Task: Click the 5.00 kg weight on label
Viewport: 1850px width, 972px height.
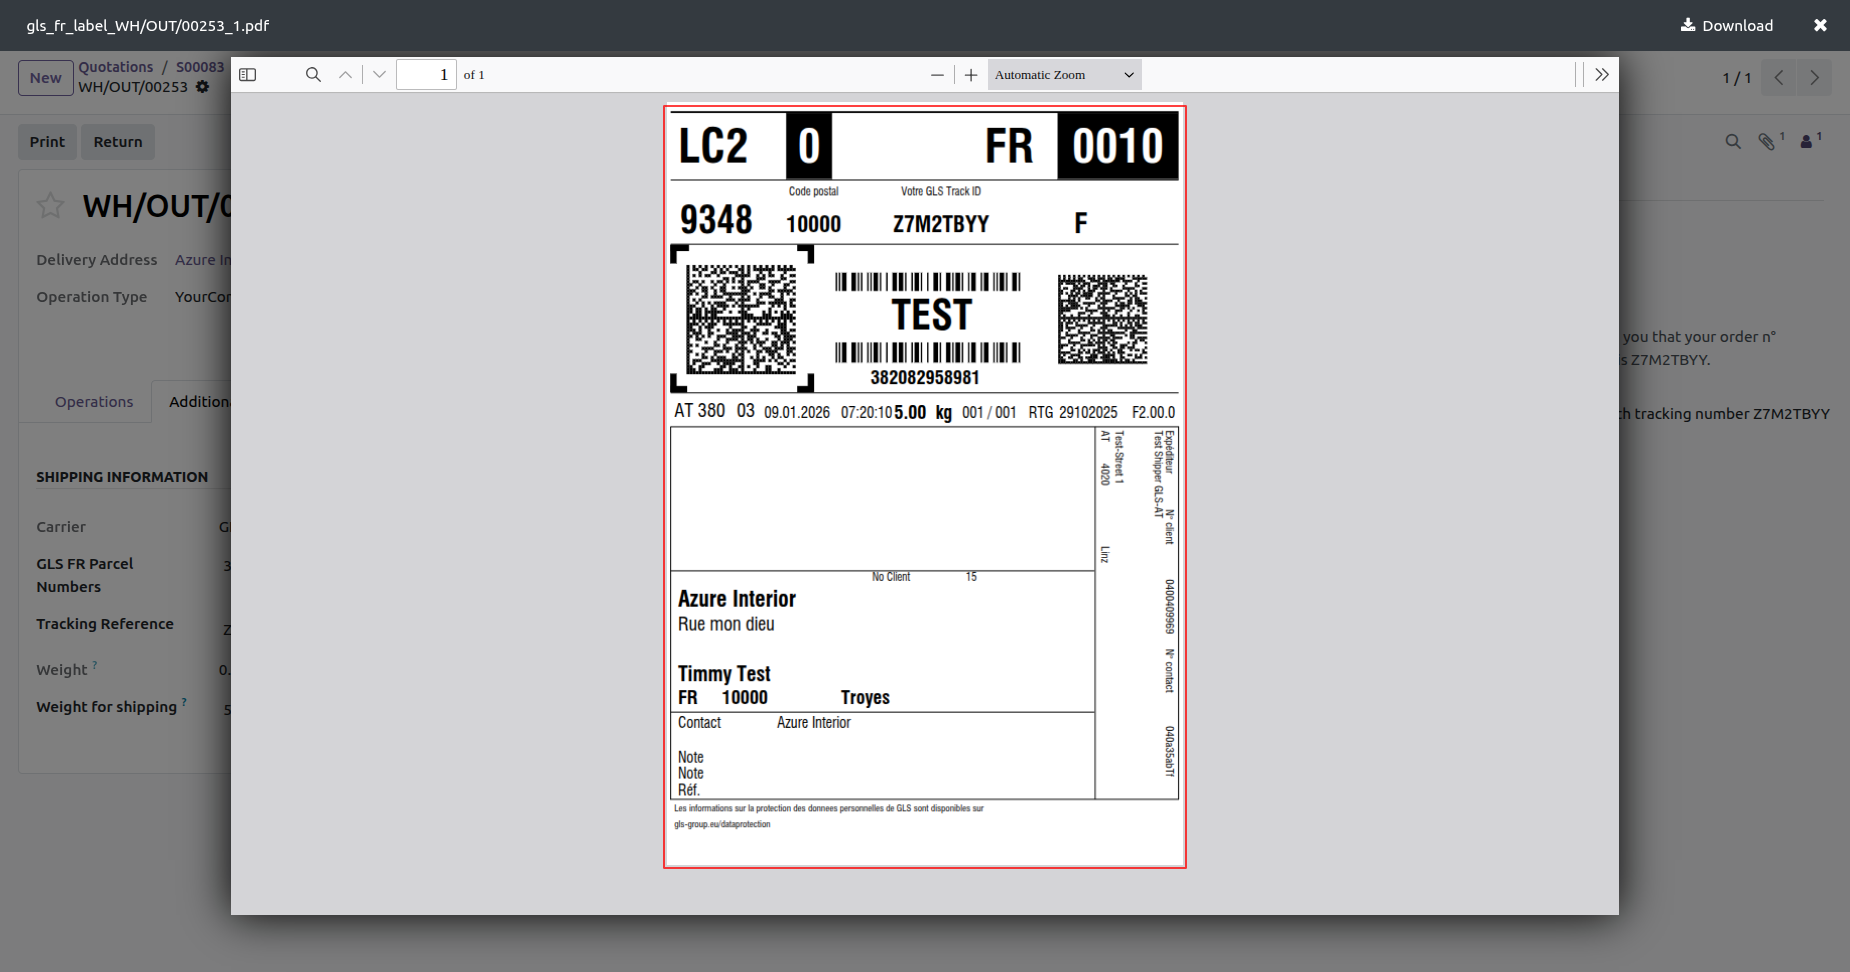Action: coord(923,412)
